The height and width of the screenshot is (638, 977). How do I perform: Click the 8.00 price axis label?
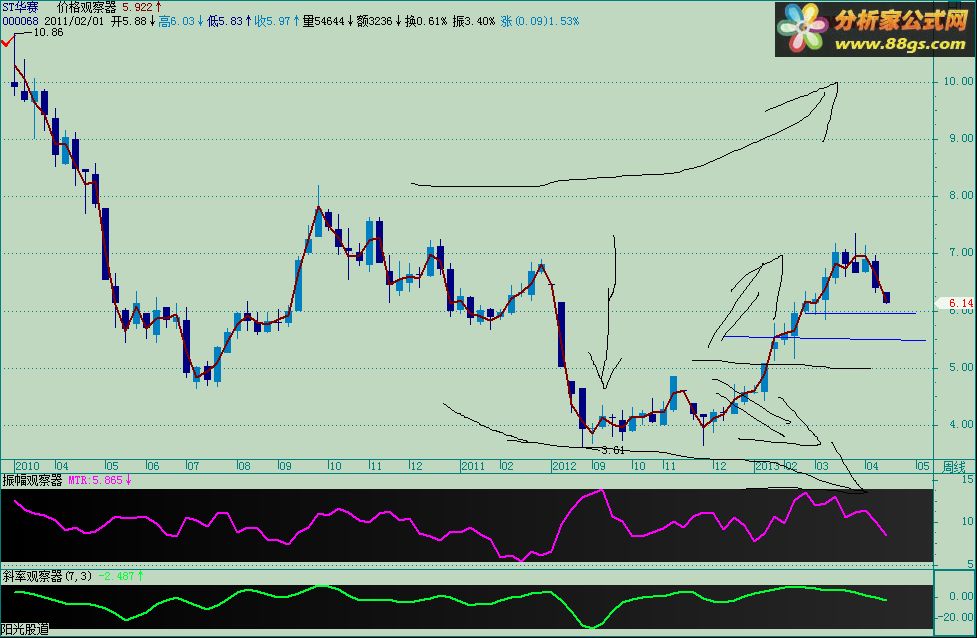(x=961, y=196)
